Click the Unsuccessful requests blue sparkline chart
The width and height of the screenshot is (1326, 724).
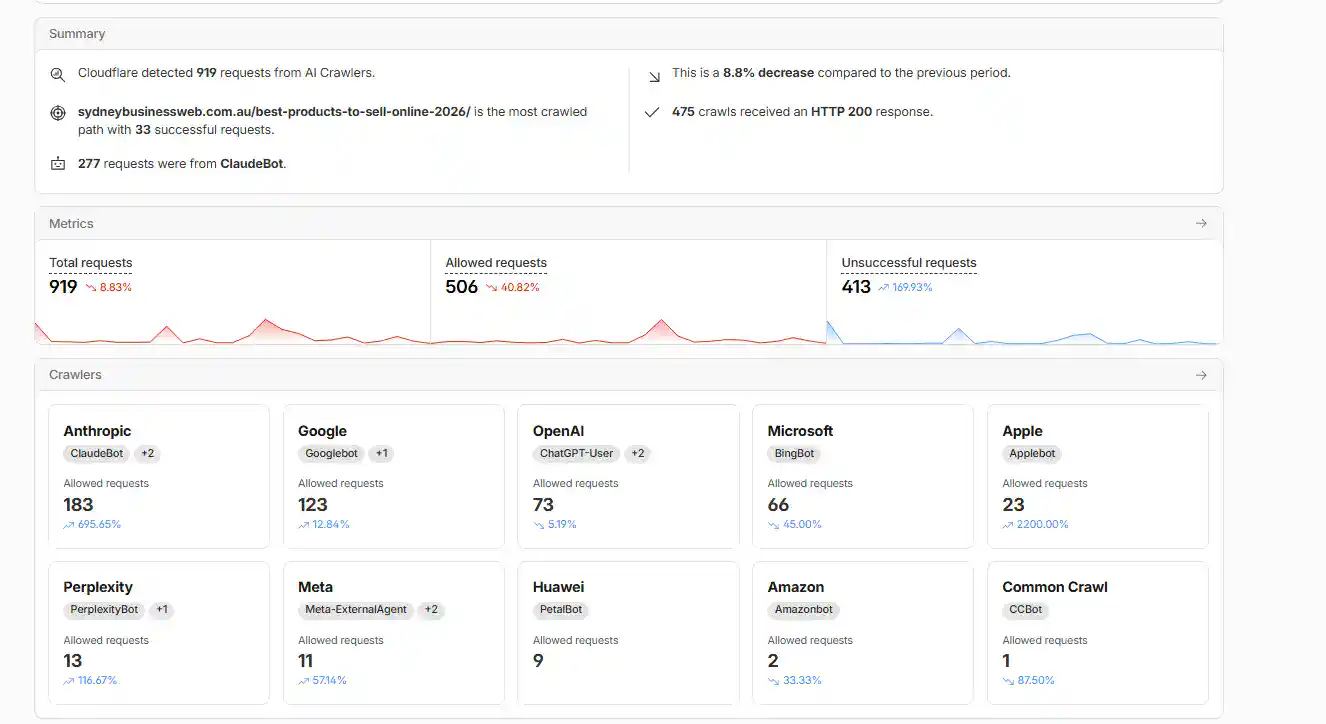pyautogui.click(x=1024, y=330)
